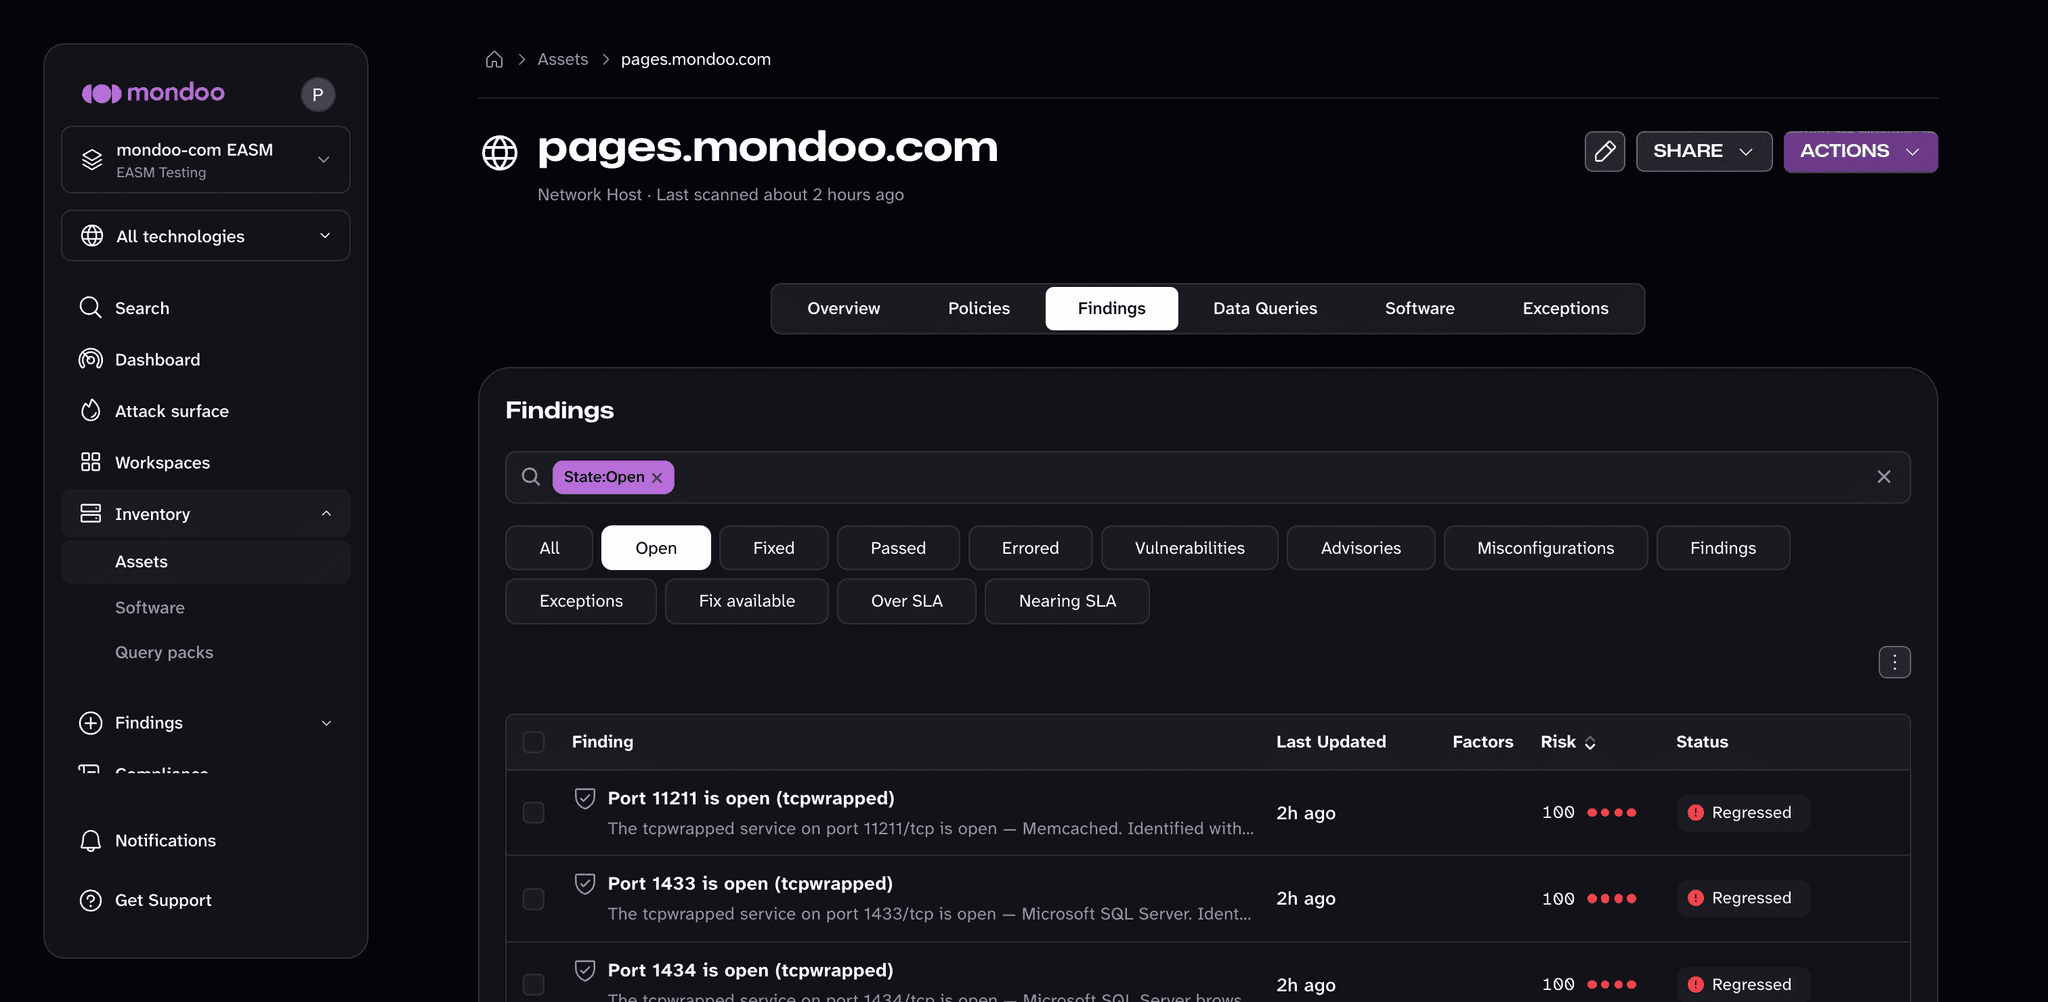The height and width of the screenshot is (1002, 2048).
Task: Click the shield icon for Port 11211 finding
Action: (585, 798)
